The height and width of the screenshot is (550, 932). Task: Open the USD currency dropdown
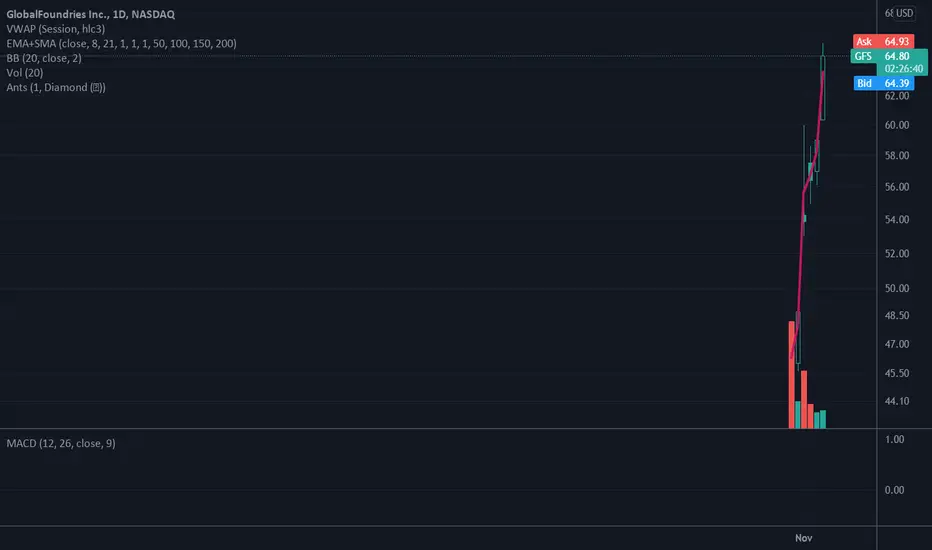click(x=904, y=13)
